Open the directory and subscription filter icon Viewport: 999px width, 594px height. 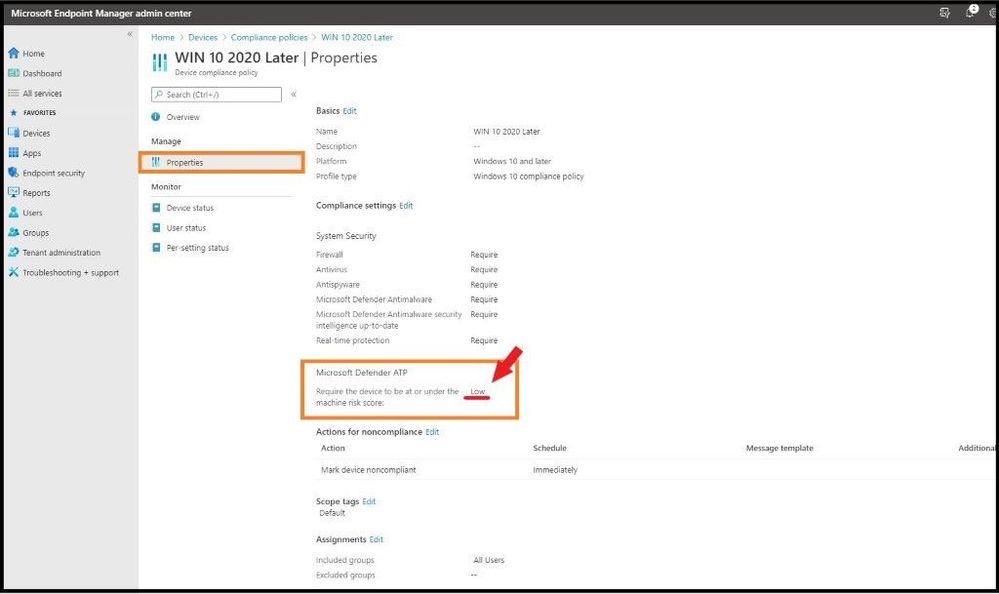point(945,13)
